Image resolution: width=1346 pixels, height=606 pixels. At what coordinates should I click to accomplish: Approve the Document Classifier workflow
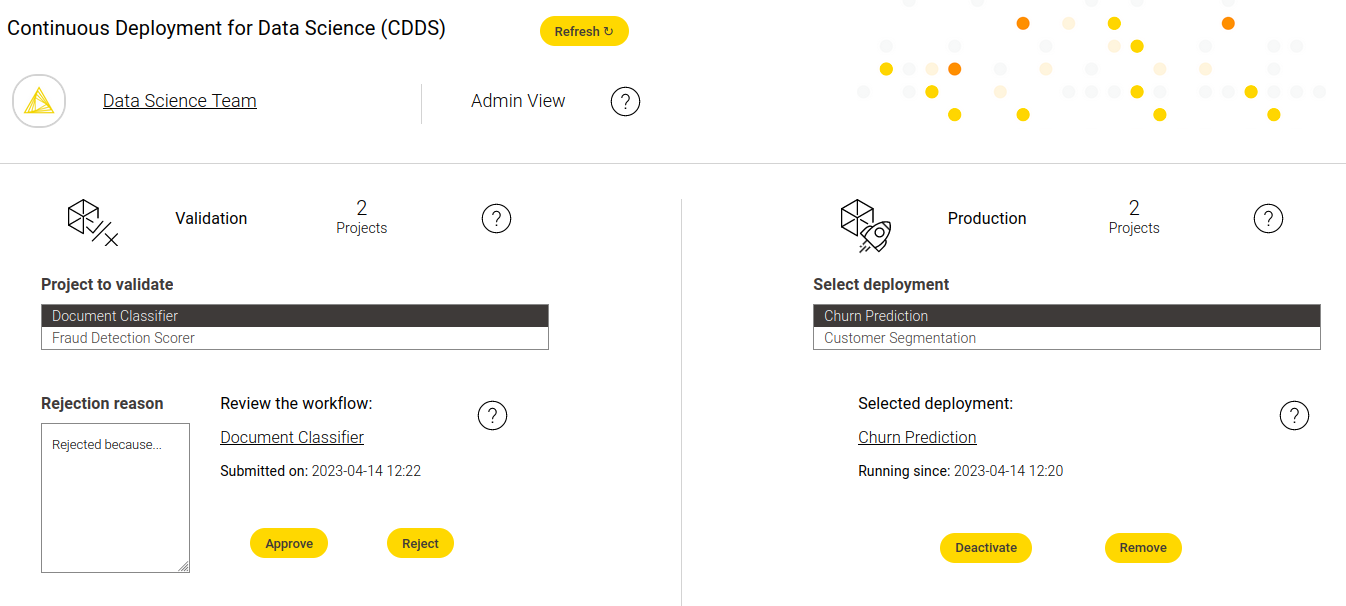tap(289, 544)
